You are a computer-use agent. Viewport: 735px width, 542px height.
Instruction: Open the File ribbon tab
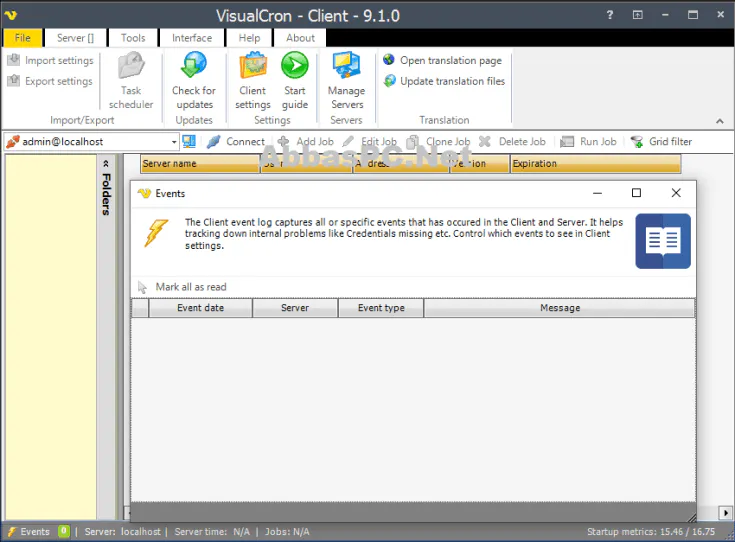click(22, 38)
